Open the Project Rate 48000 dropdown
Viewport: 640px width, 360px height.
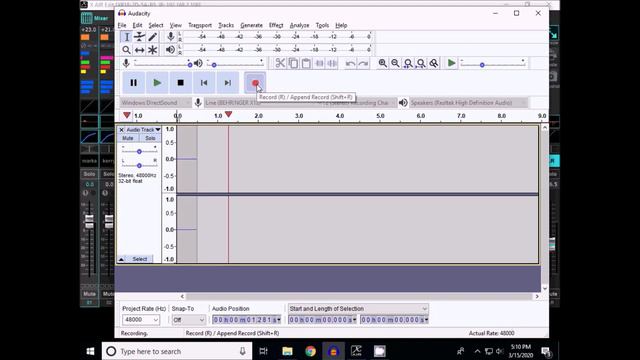(141, 320)
